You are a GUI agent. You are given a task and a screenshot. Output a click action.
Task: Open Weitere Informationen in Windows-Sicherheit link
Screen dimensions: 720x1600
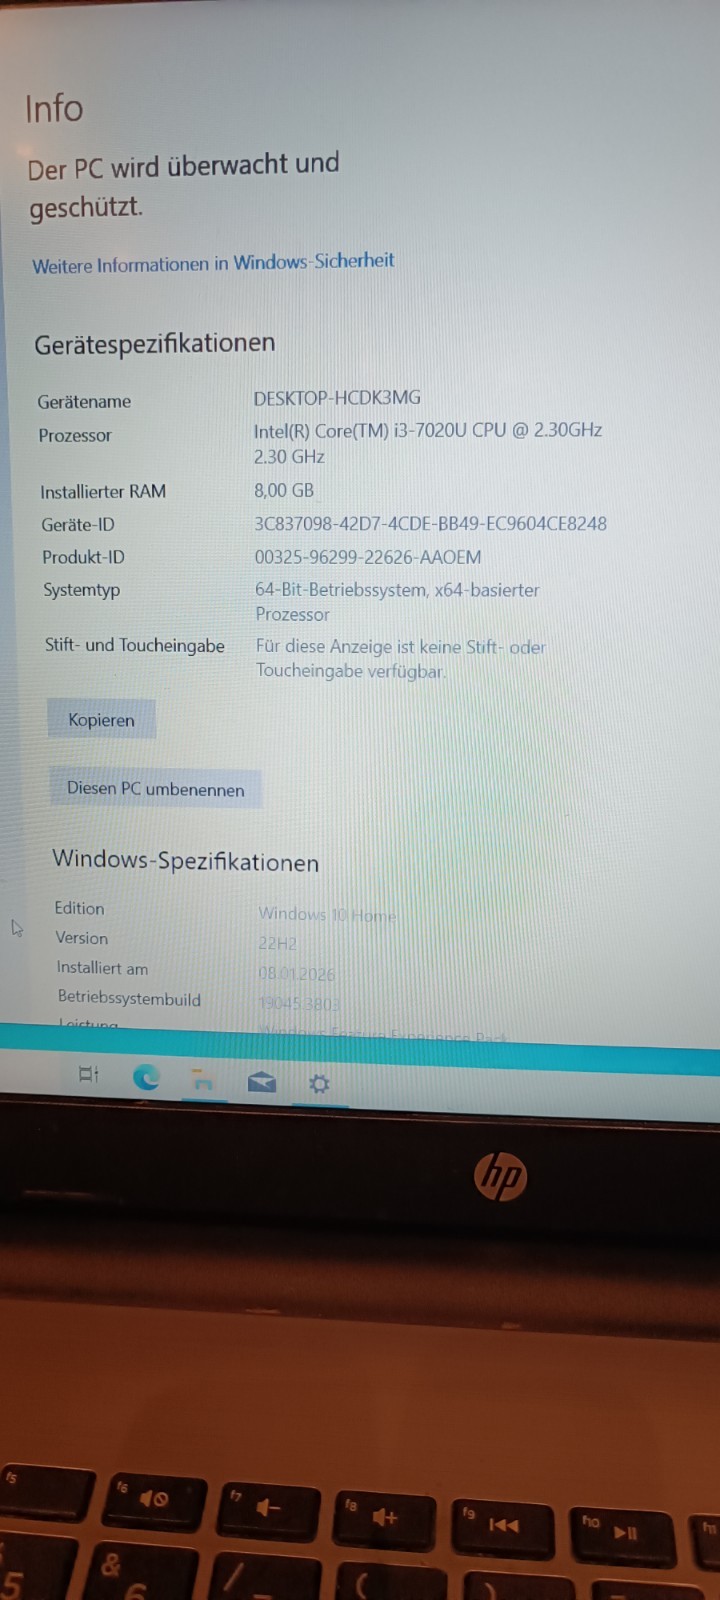[213, 263]
